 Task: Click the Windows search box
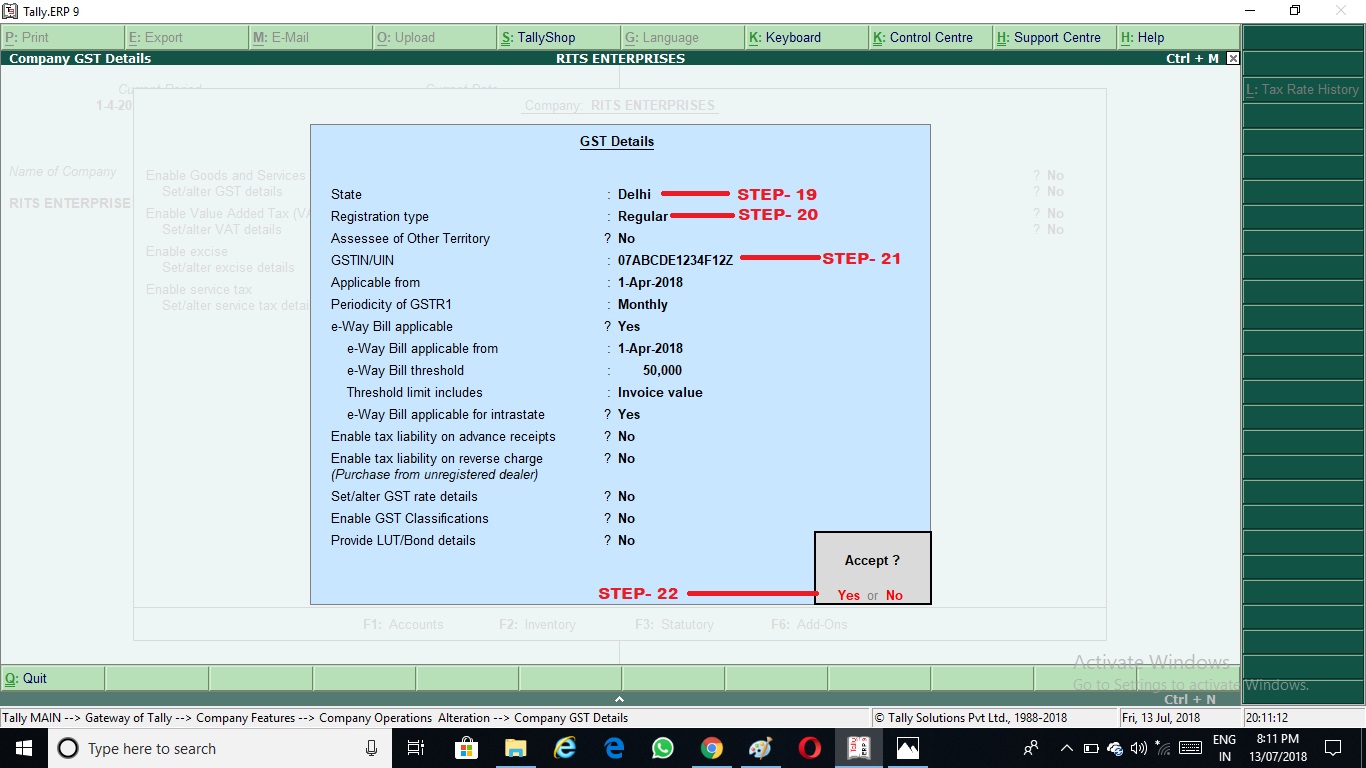coord(218,748)
